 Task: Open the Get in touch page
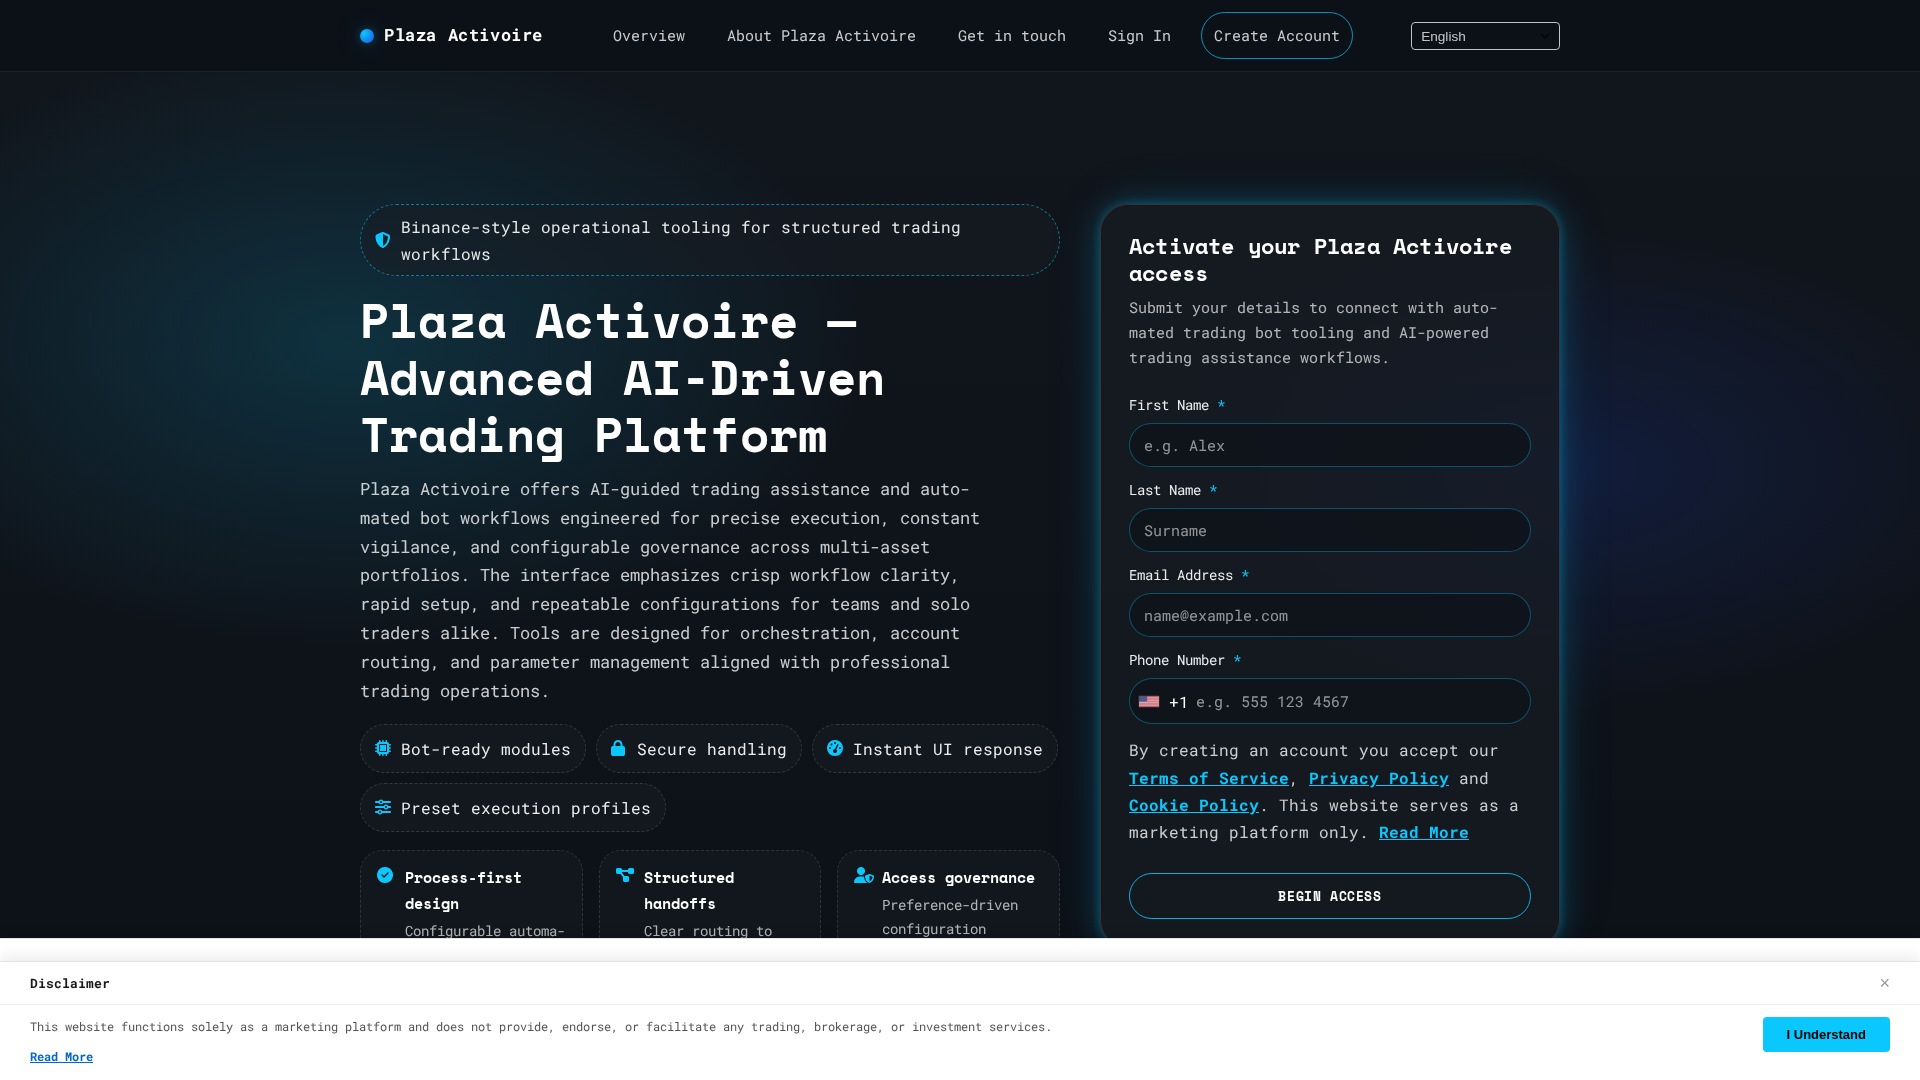[x=1012, y=36]
